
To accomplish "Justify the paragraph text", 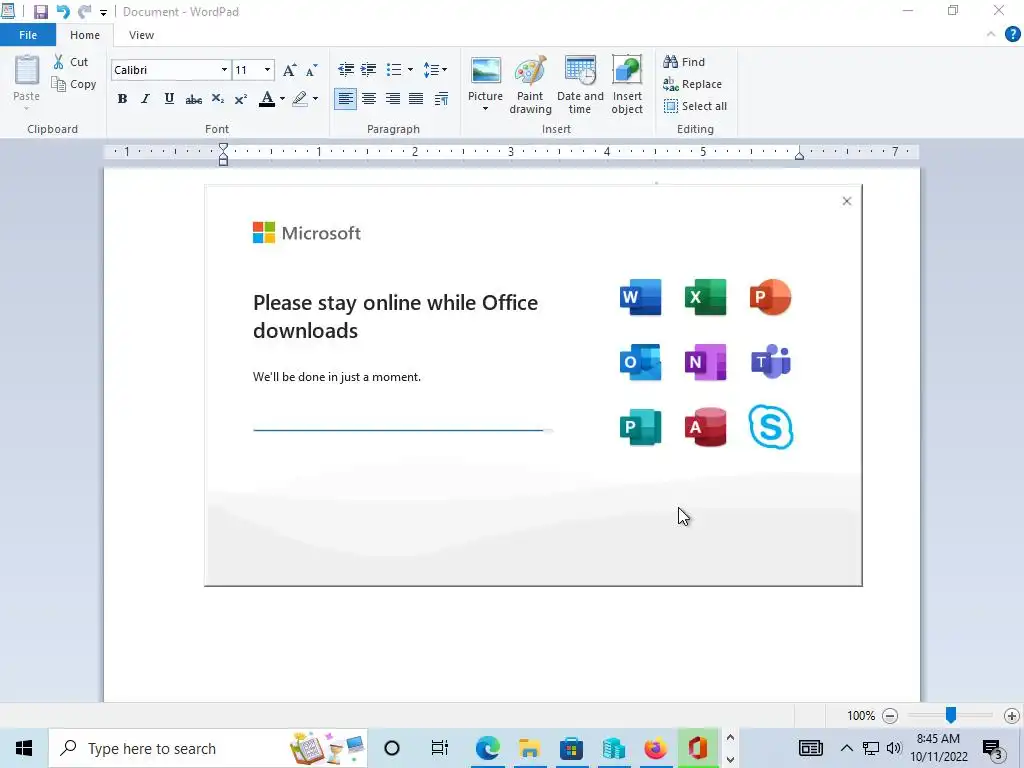I will (416, 99).
